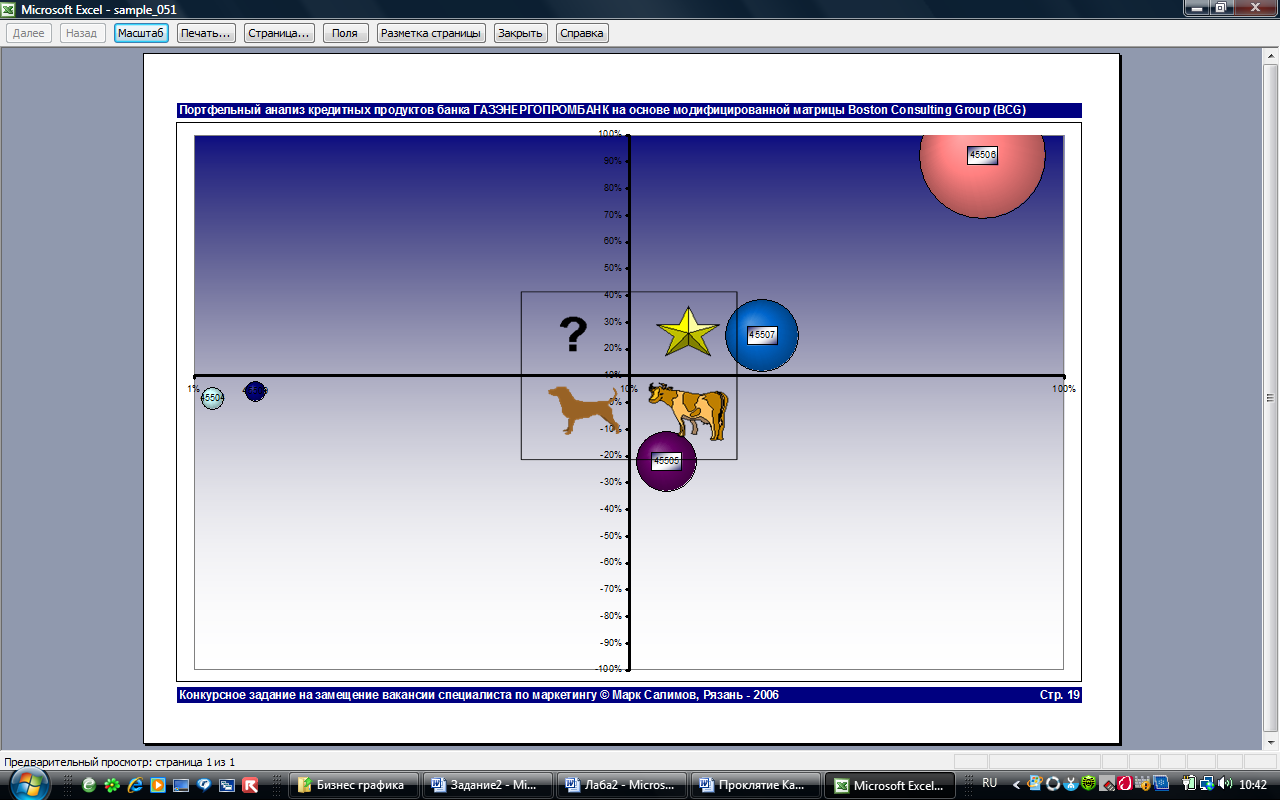This screenshot has height=800, width=1280.
Task: Launch blue speech bubble quick launch icon
Action: tap(204, 785)
